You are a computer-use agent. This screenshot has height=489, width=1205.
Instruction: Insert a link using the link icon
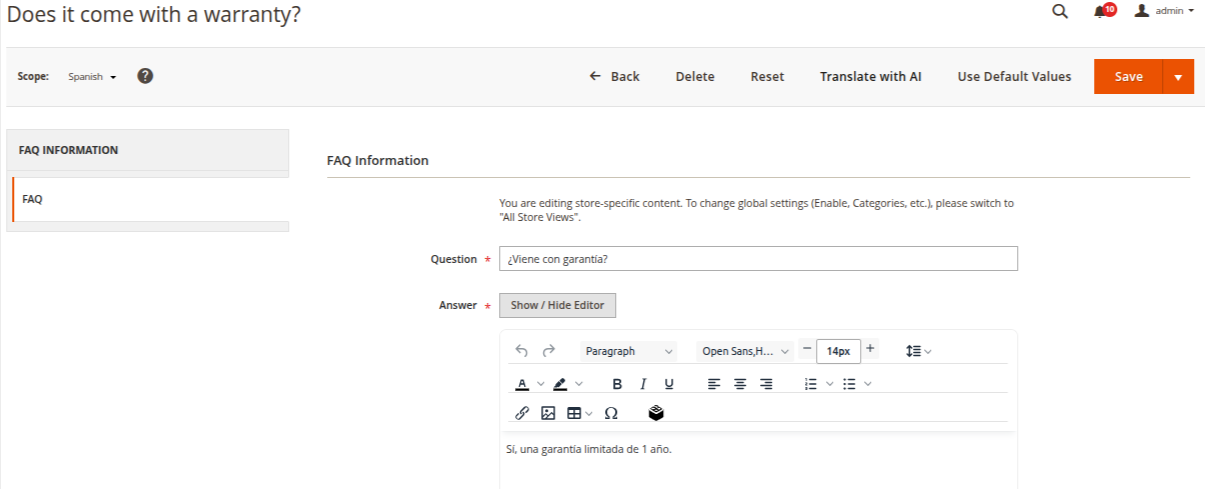tap(521, 413)
